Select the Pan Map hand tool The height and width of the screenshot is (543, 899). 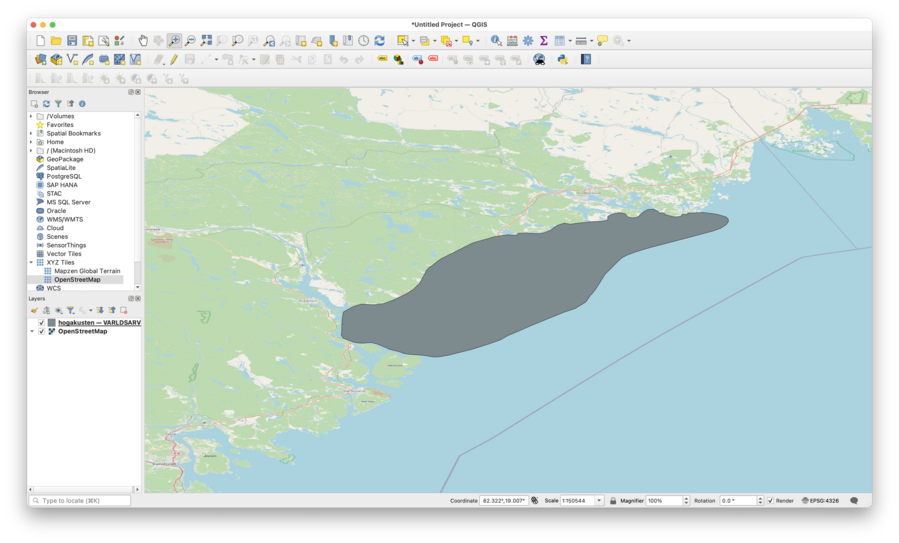(x=143, y=41)
